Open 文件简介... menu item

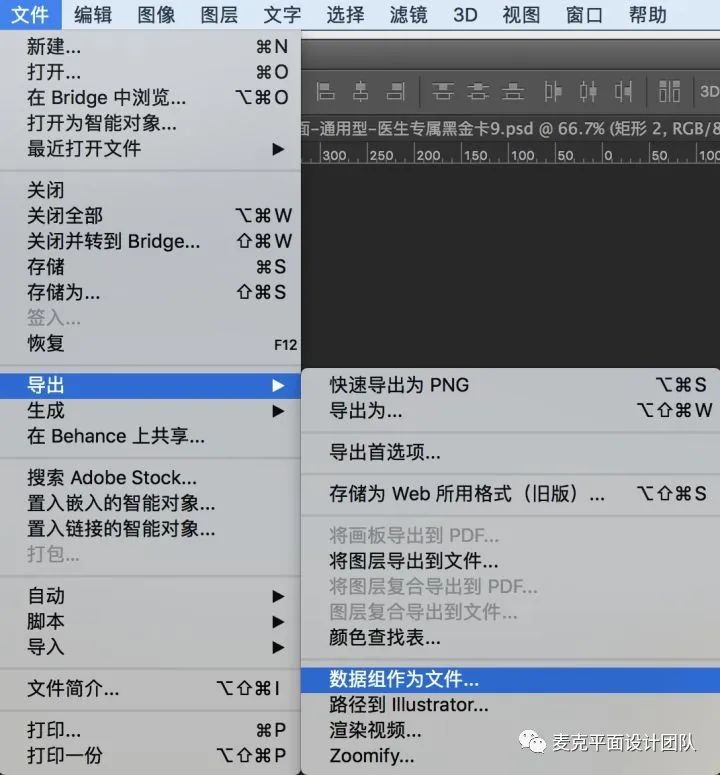(150, 689)
